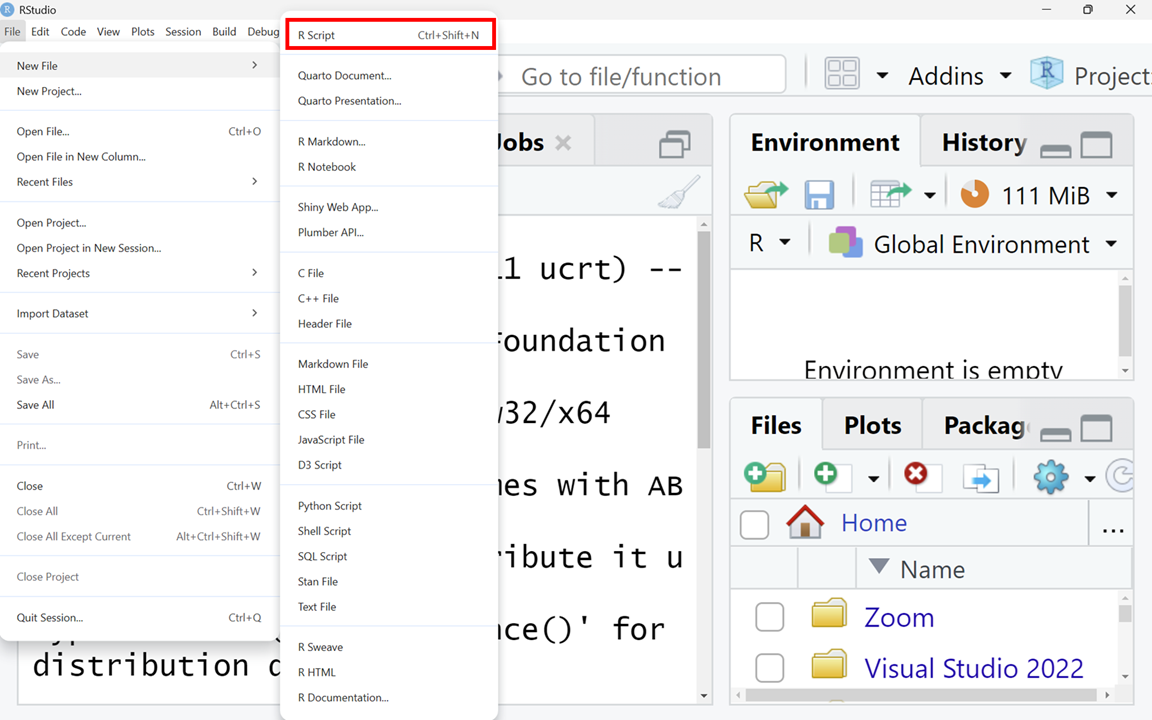This screenshot has height=720, width=1152.
Task: Click the rename file icon
Action: click(980, 478)
